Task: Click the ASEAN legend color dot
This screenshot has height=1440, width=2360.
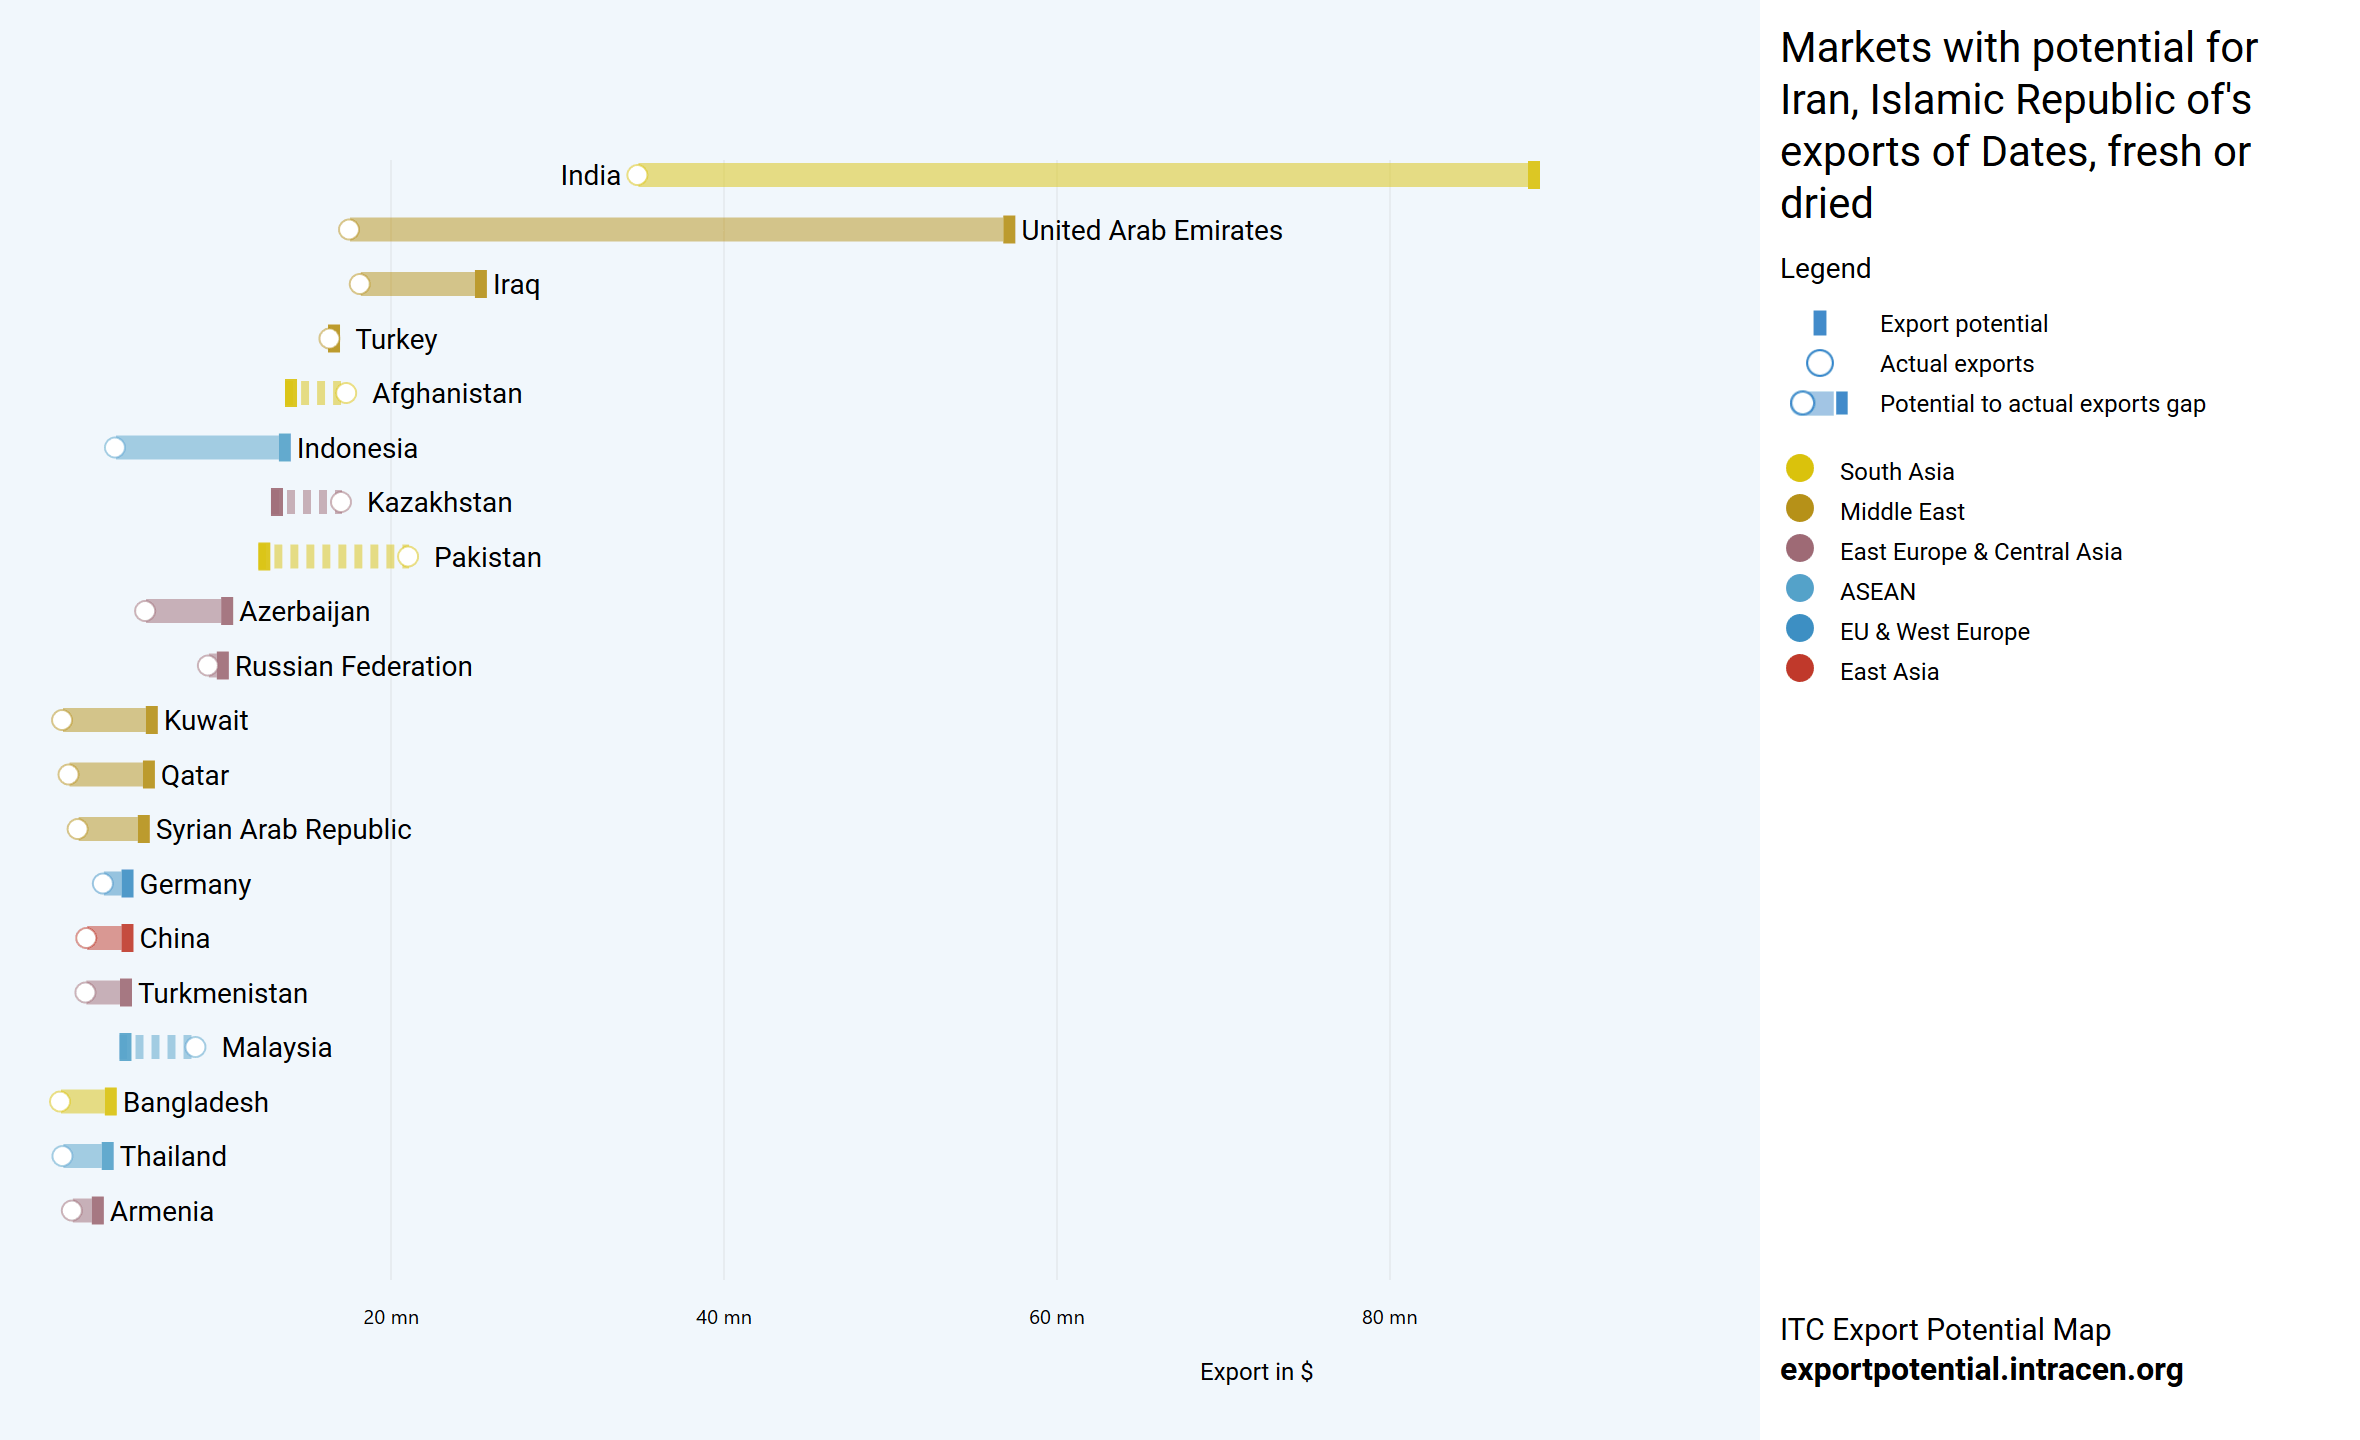Action: [1799, 589]
